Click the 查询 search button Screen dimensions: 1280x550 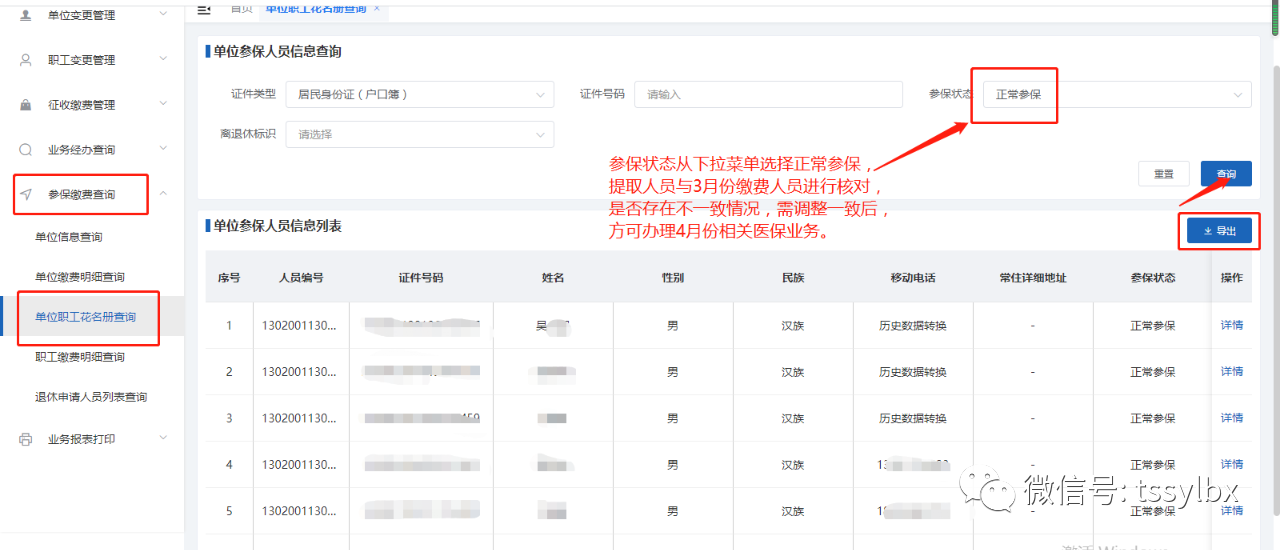(1225, 174)
